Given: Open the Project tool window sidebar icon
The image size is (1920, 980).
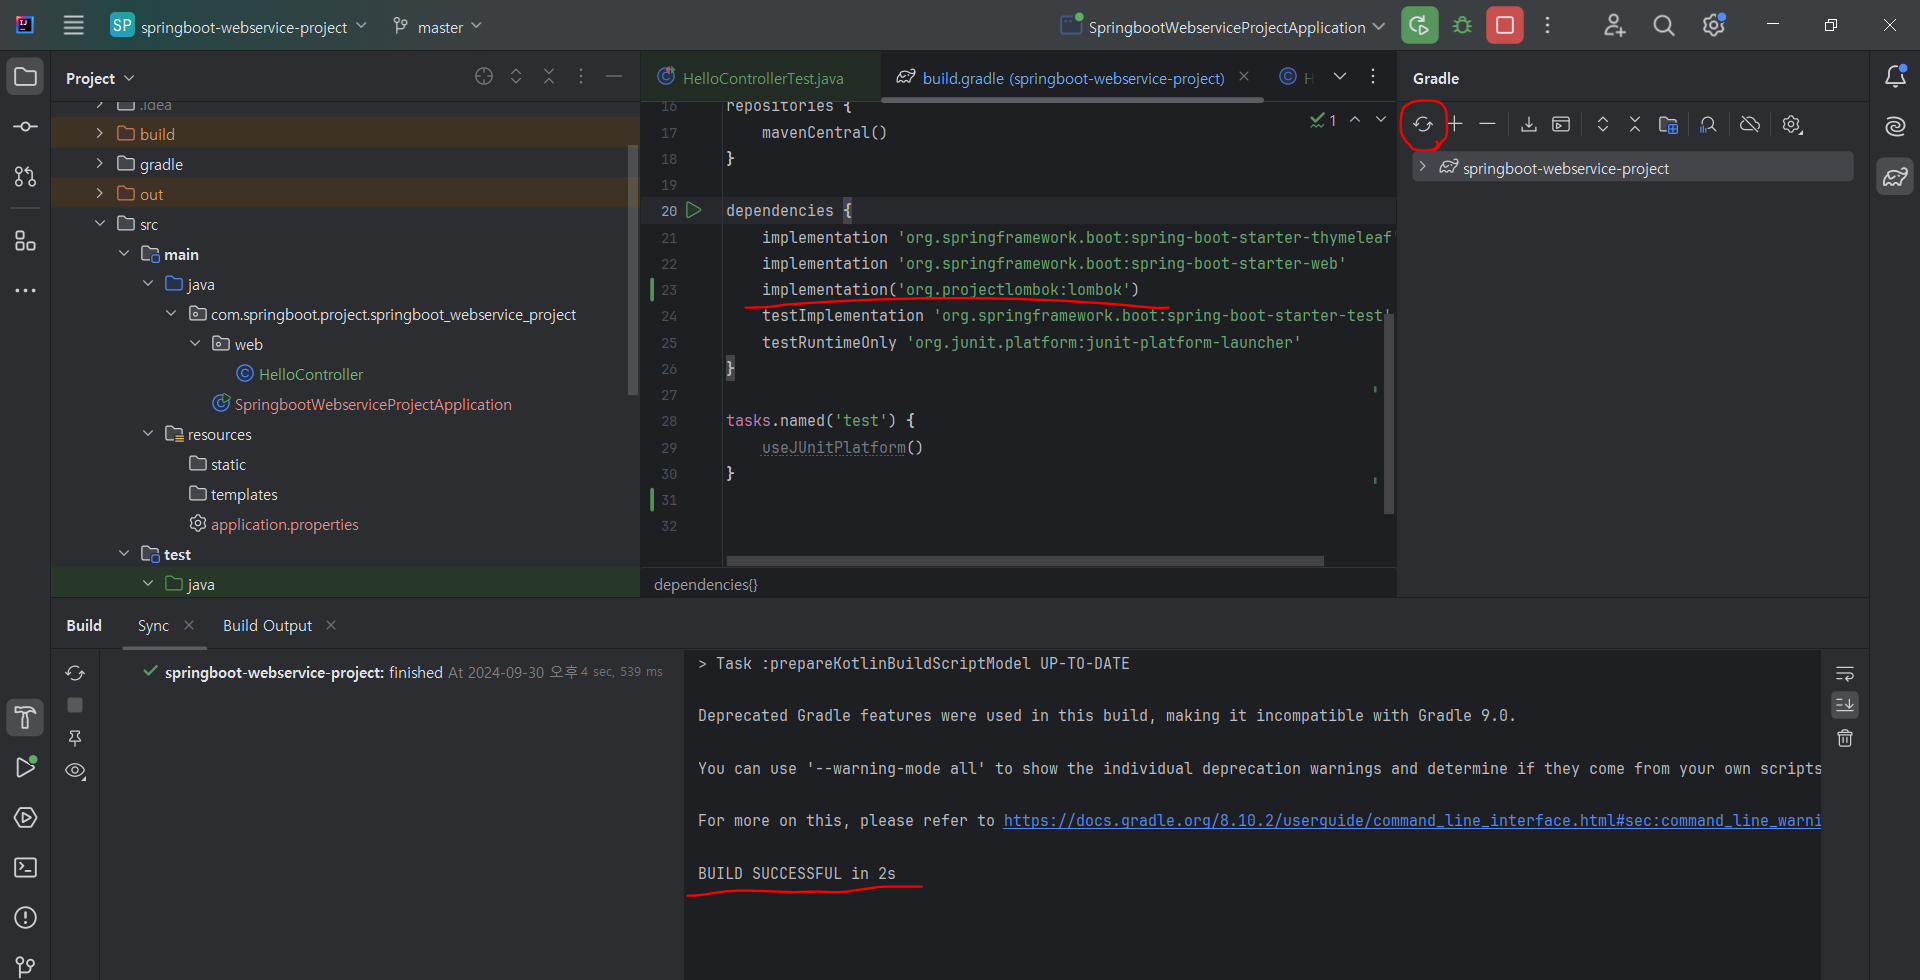Looking at the screenshot, I should click(x=26, y=77).
